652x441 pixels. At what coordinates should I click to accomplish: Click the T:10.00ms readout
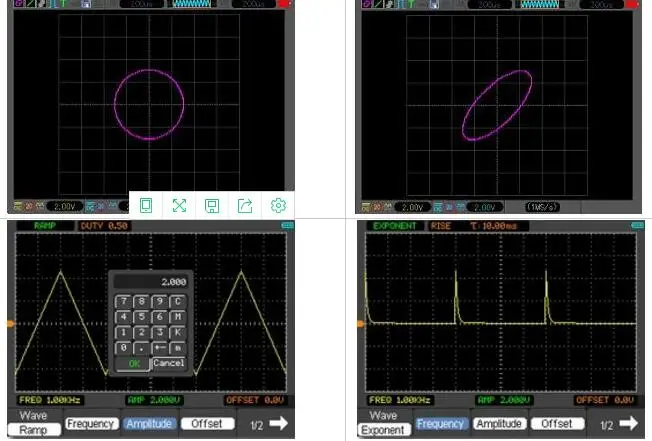click(494, 226)
